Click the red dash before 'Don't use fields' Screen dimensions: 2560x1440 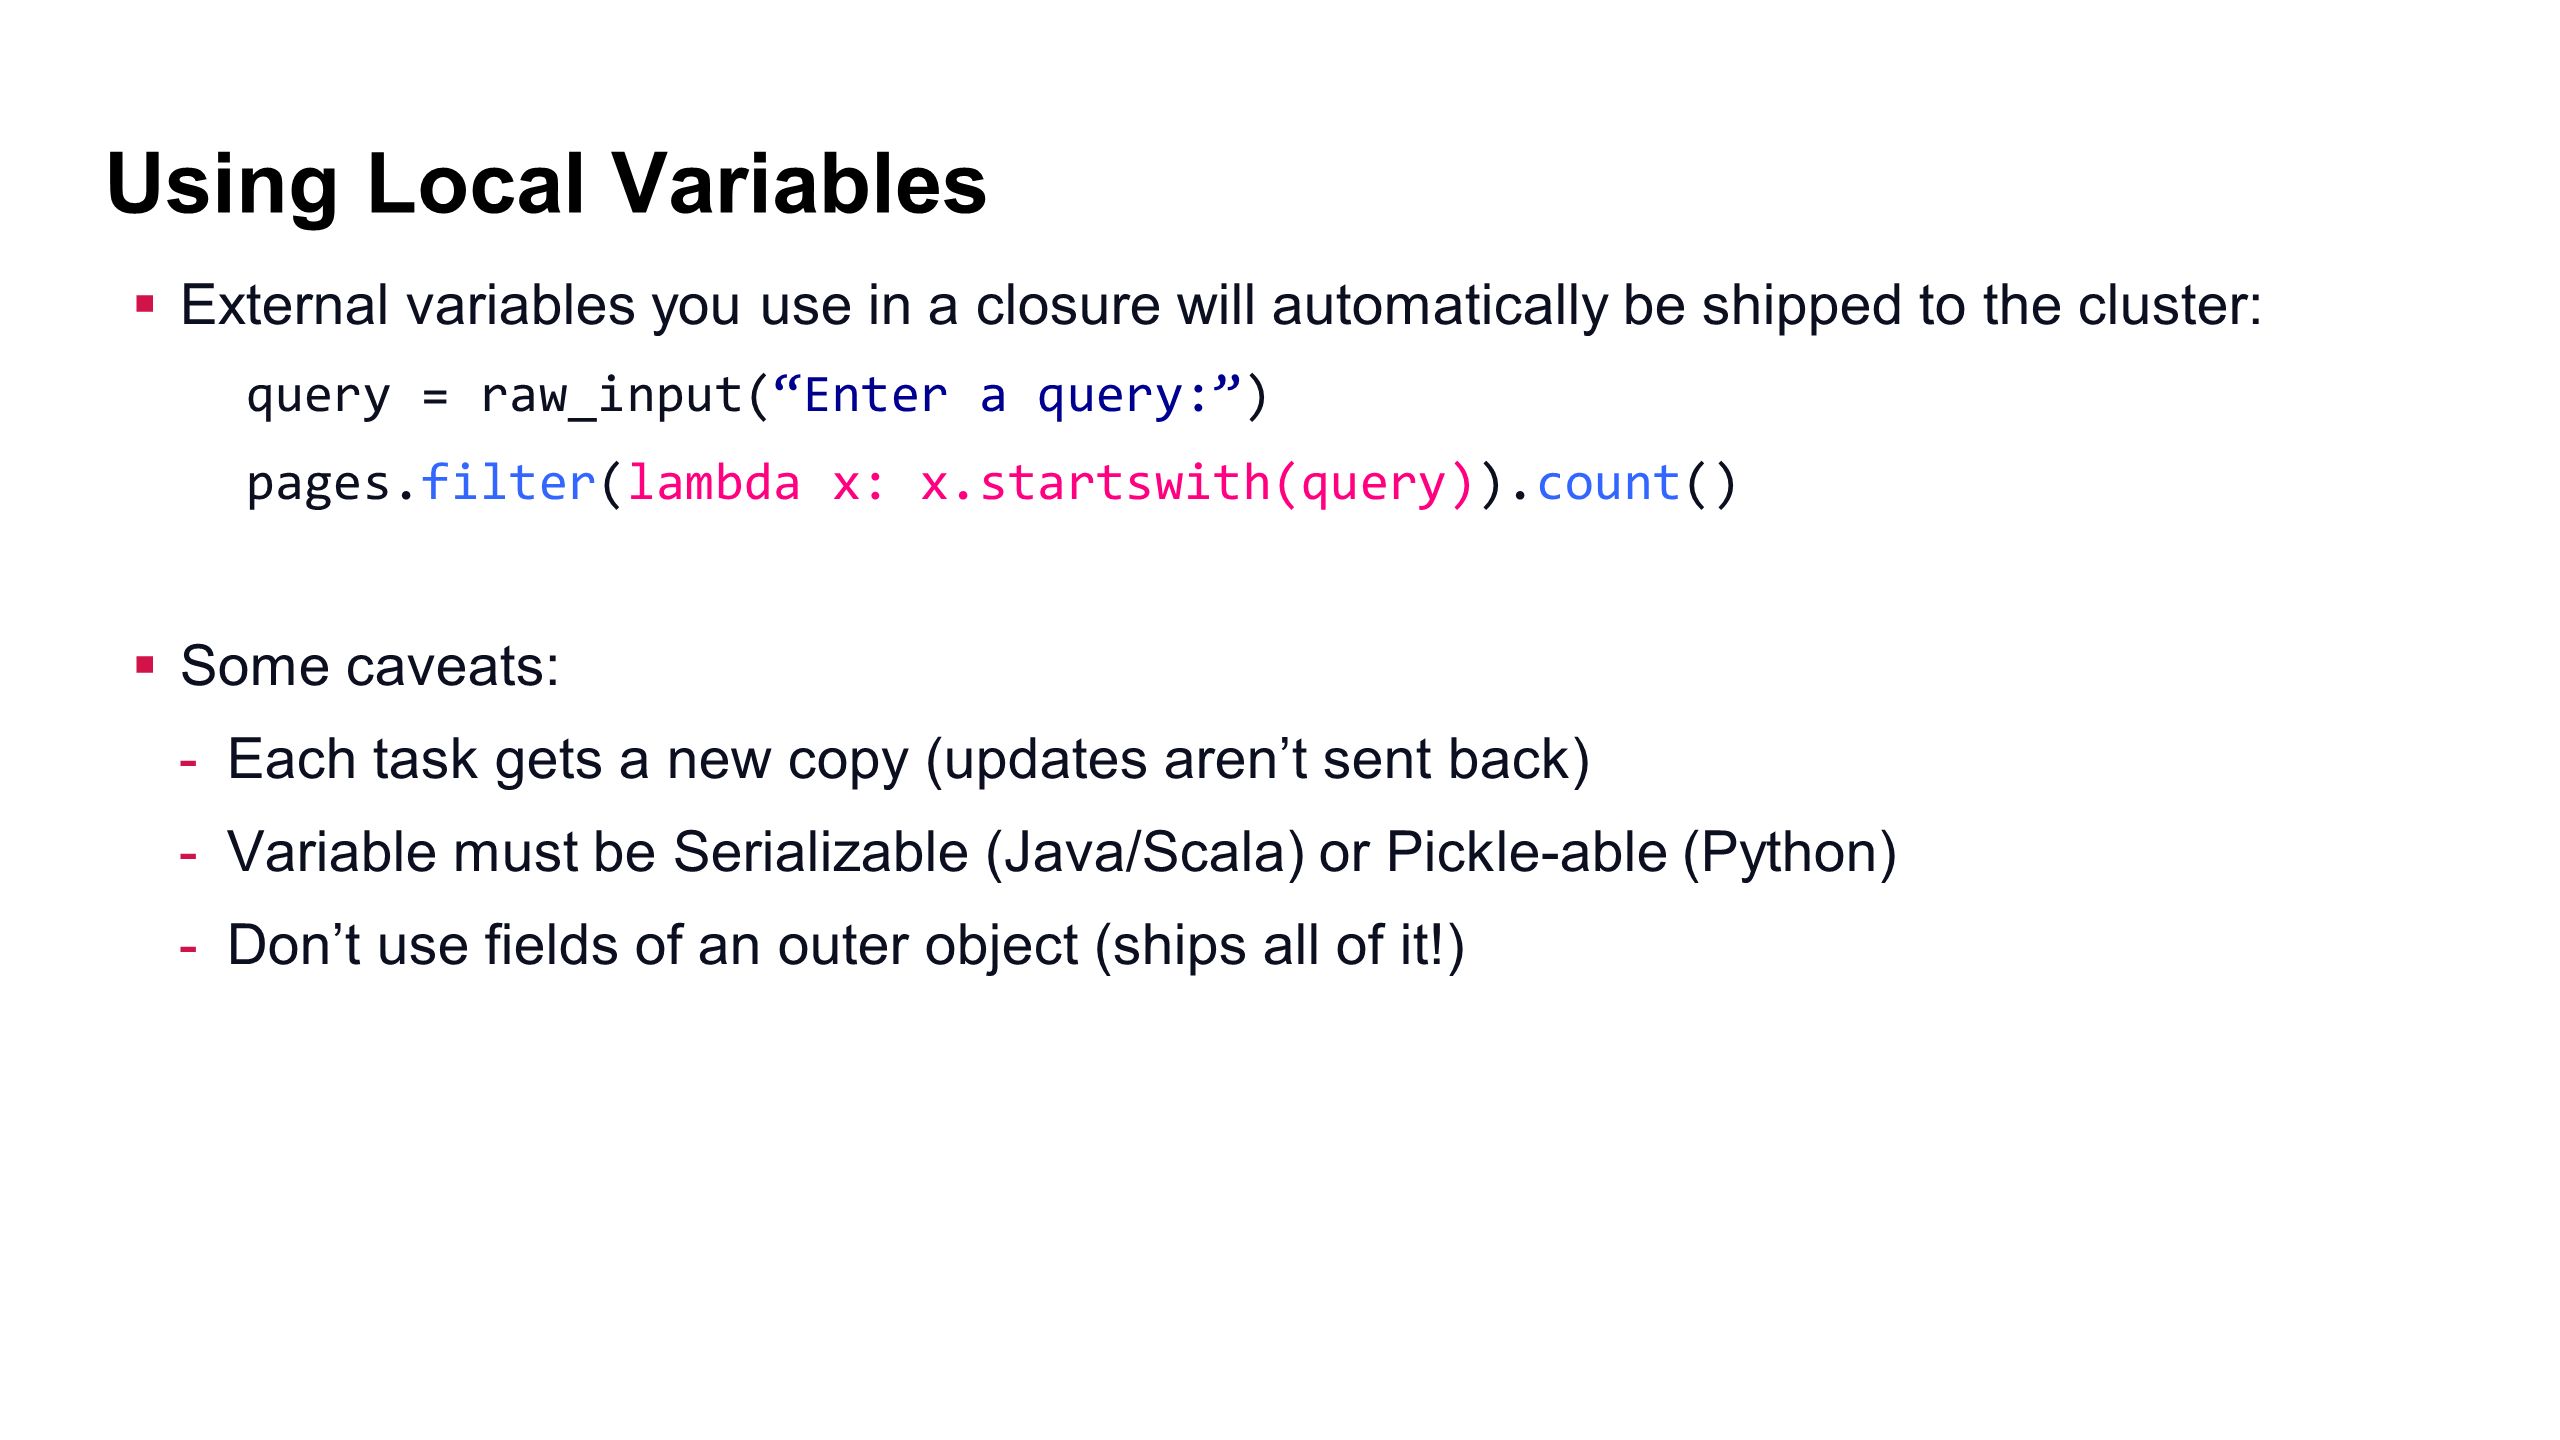click(x=188, y=950)
